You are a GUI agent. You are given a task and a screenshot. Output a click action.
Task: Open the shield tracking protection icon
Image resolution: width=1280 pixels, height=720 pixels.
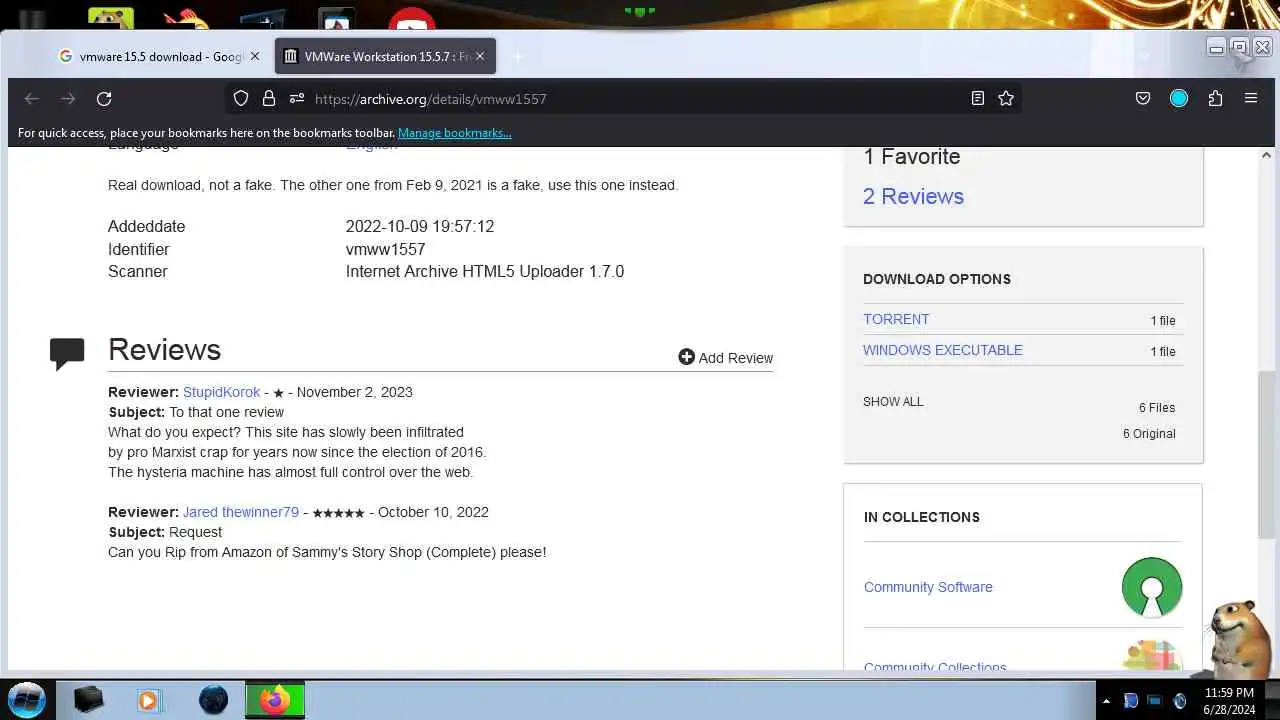[x=241, y=98]
